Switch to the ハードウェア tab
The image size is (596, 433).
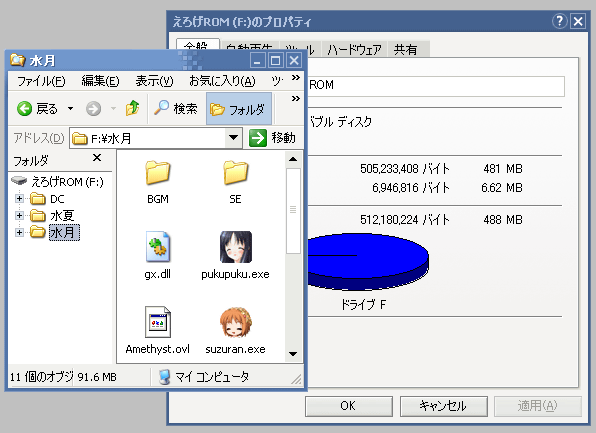click(354, 49)
